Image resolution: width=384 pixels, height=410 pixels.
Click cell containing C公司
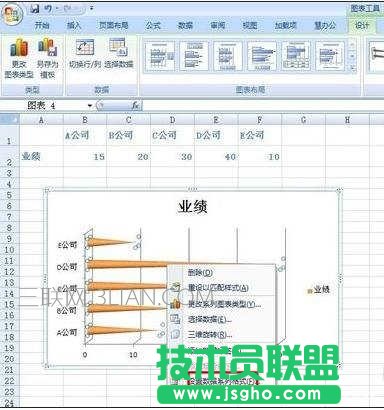172,135
